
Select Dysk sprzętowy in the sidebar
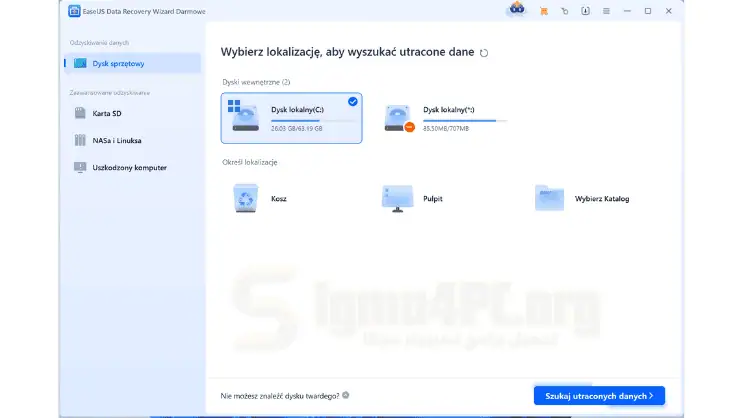click(133, 63)
